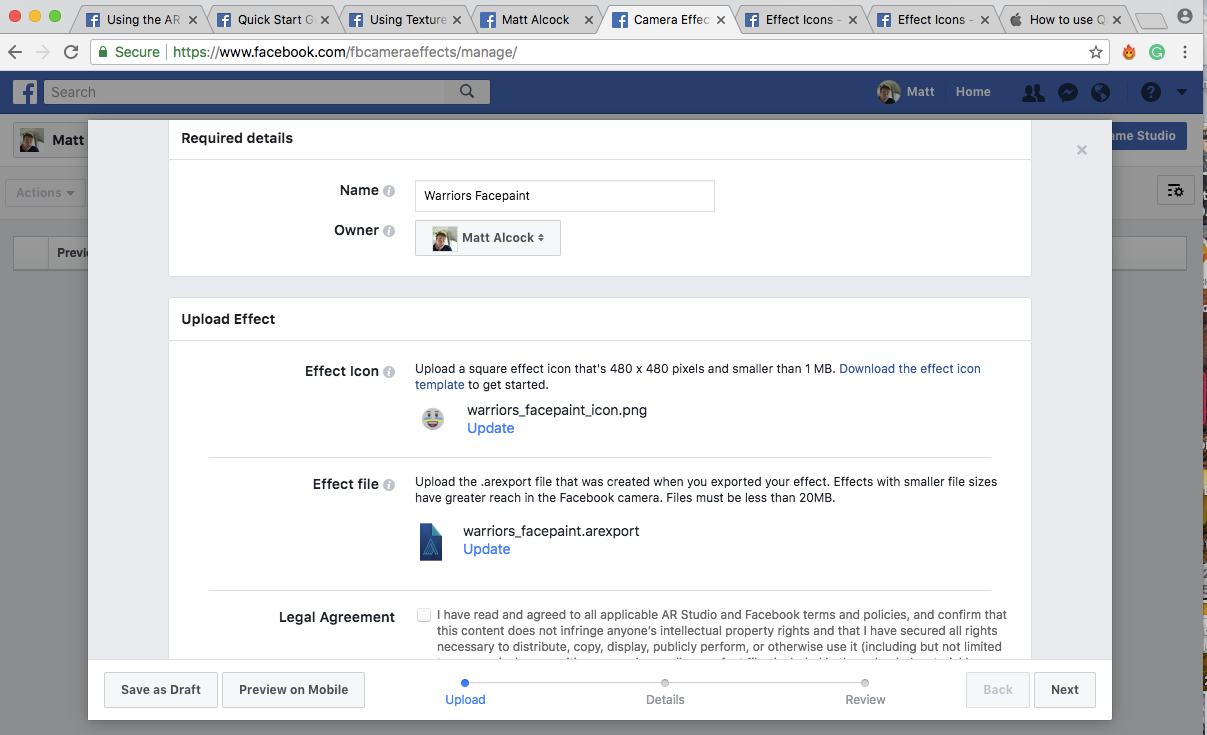1207x735 pixels.
Task: Click the Home link in Facebook header
Action: tap(973, 92)
